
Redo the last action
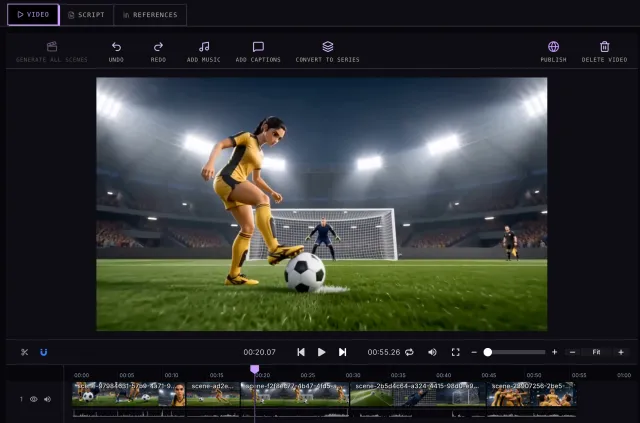point(158,52)
